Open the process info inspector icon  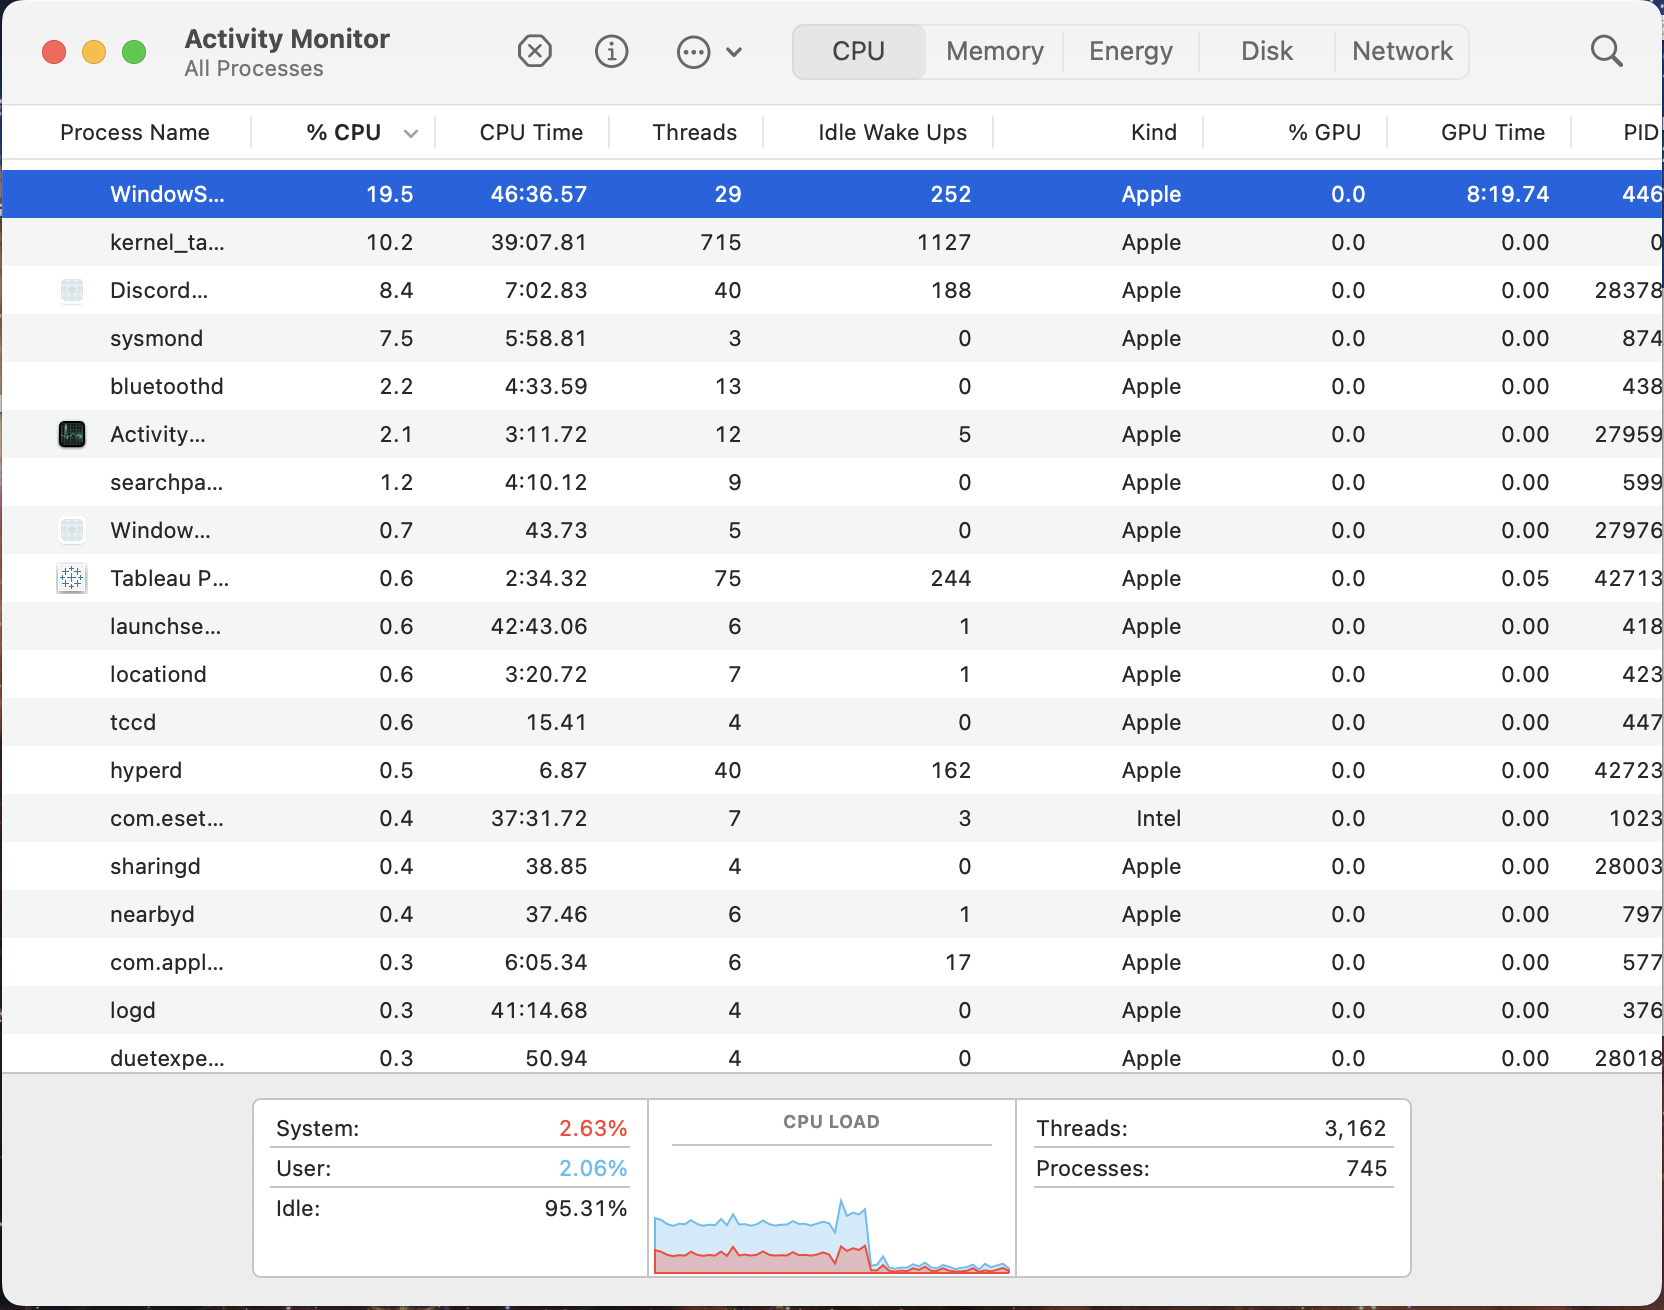[611, 51]
